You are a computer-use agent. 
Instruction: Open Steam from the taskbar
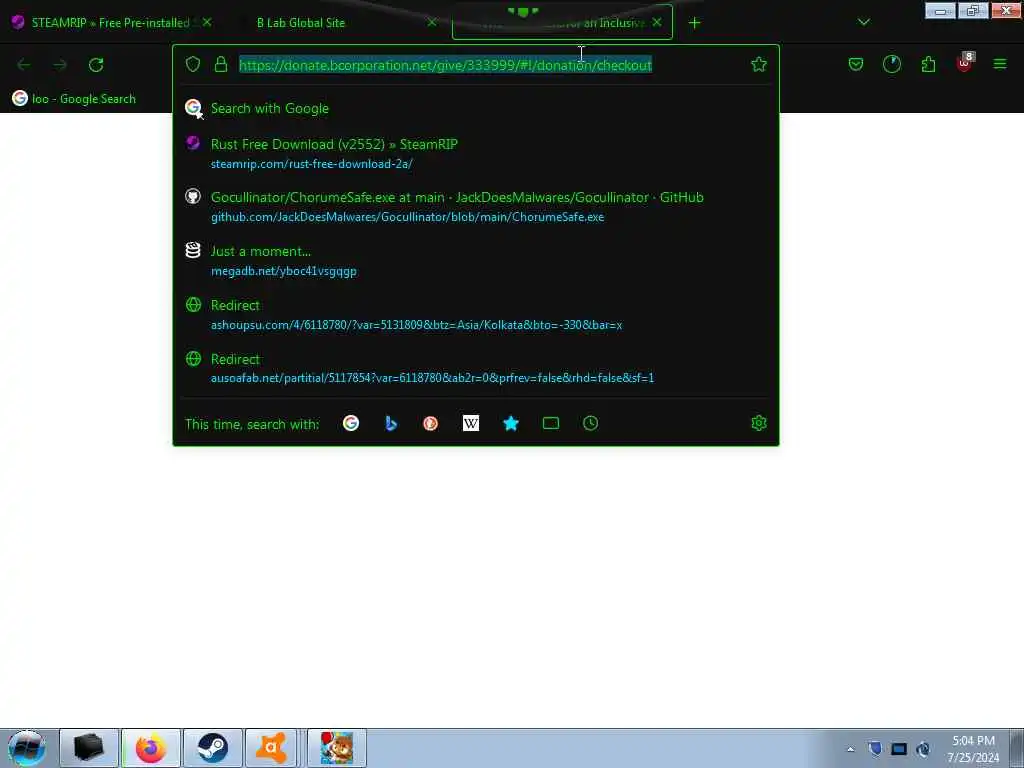coord(213,748)
